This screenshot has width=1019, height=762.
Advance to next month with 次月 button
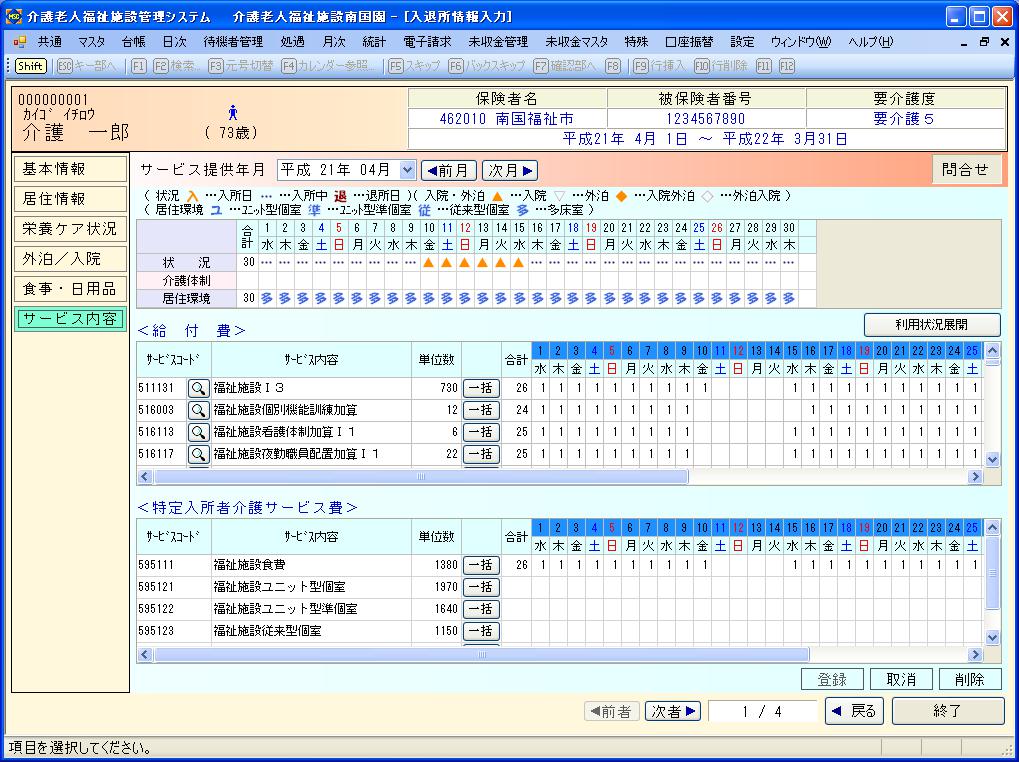pos(510,170)
